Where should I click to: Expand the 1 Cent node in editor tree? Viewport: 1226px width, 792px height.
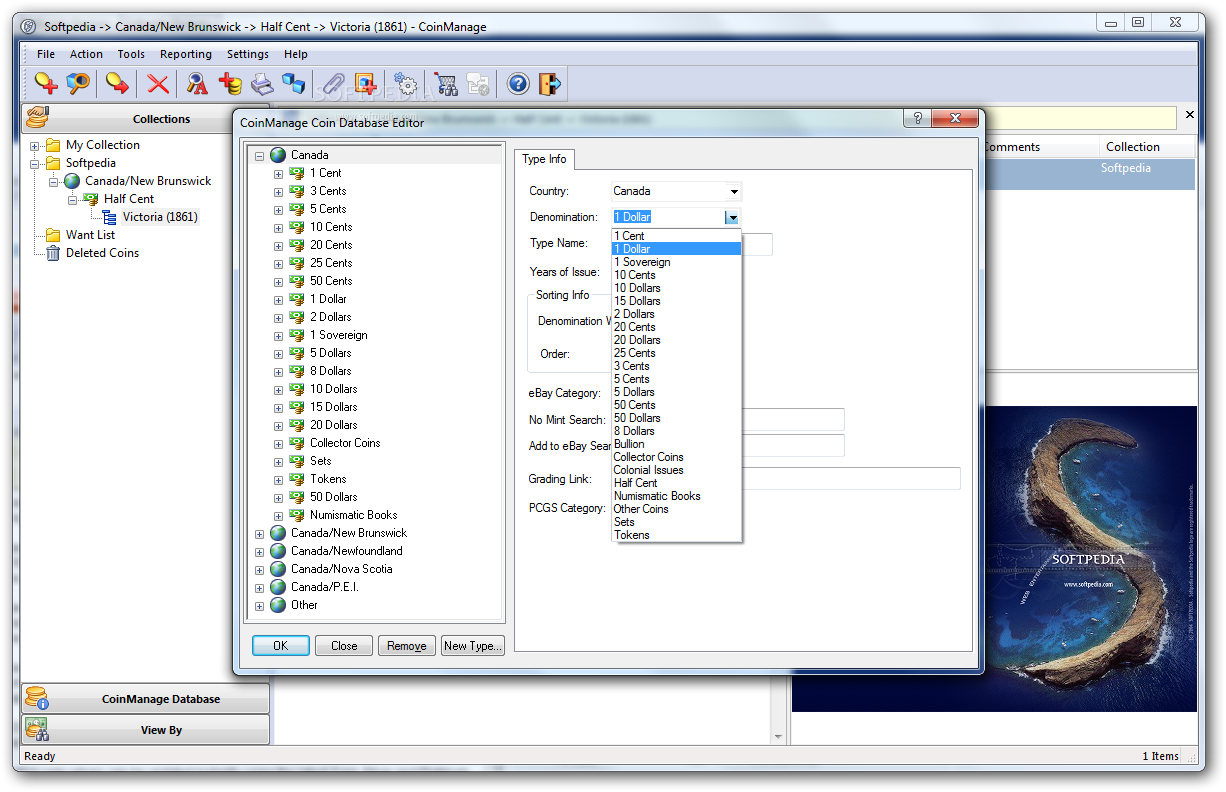click(x=278, y=173)
